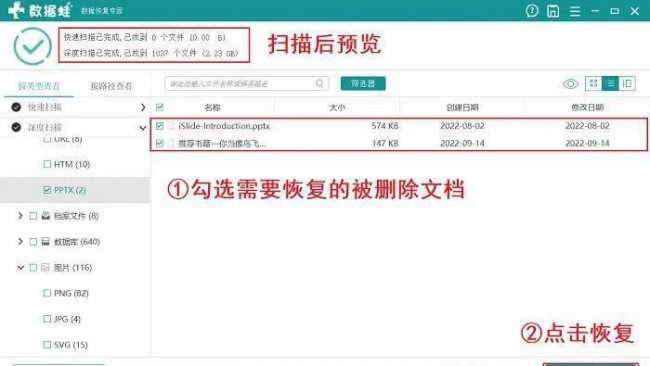Check the SVG (15) checkbox
Image resolution: width=650 pixels, height=366 pixels.
coord(47,344)
